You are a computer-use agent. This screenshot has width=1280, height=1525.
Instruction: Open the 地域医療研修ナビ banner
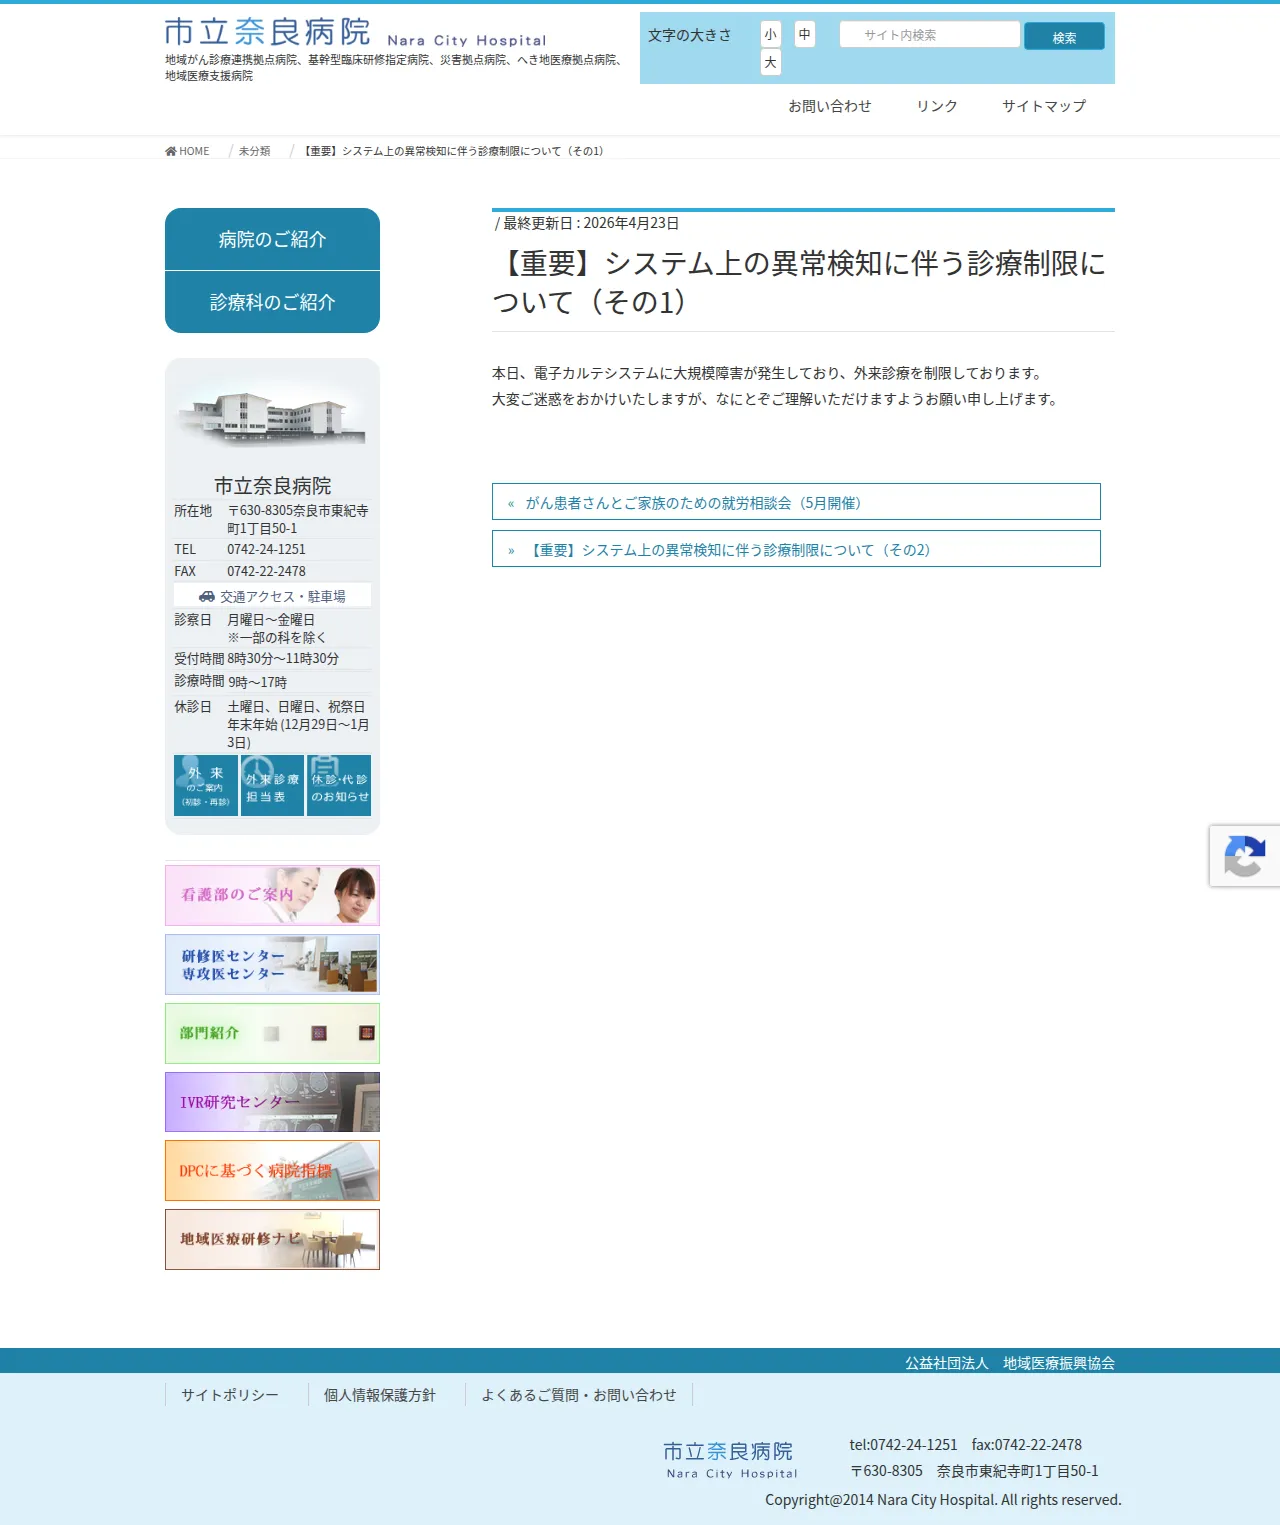coord(272,1239)
